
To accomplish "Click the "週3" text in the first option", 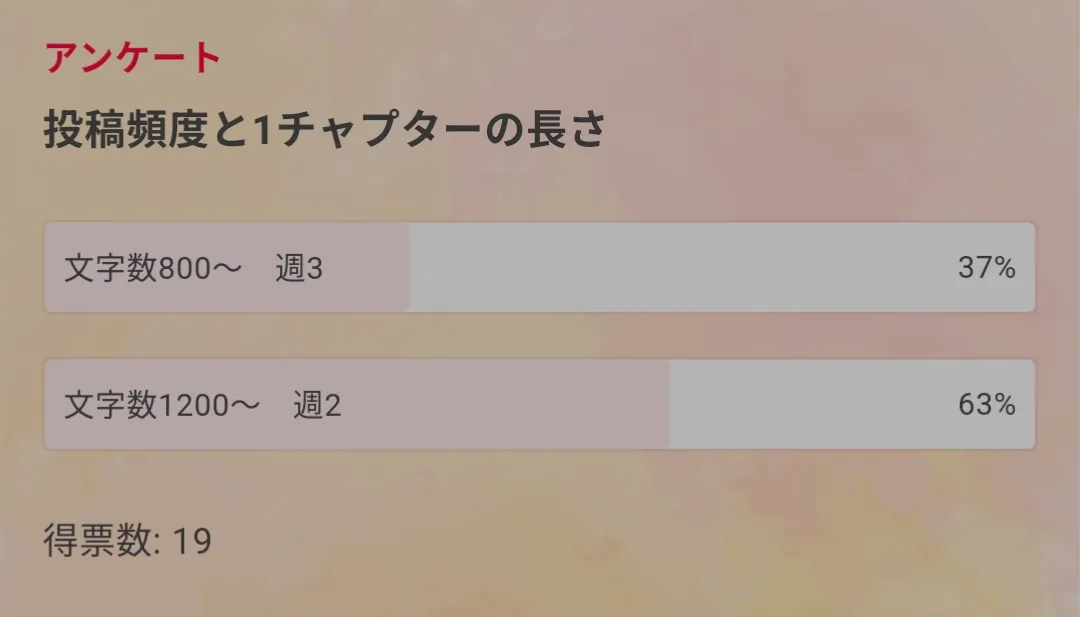I will tap(299, 268).
